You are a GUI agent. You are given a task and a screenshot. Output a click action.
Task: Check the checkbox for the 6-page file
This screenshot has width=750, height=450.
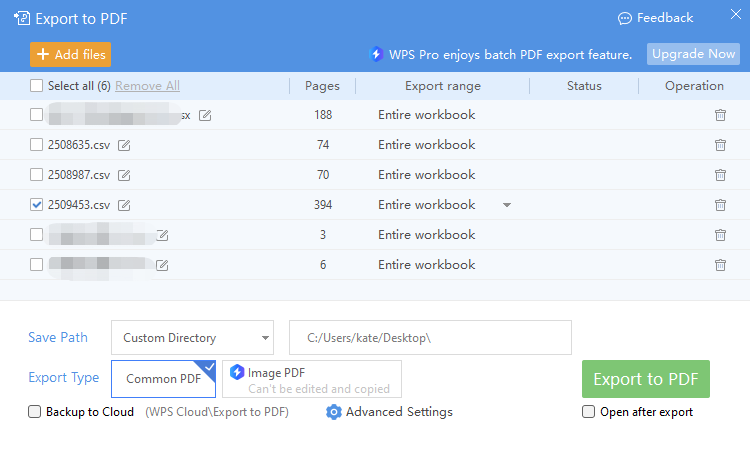[36, 264]
